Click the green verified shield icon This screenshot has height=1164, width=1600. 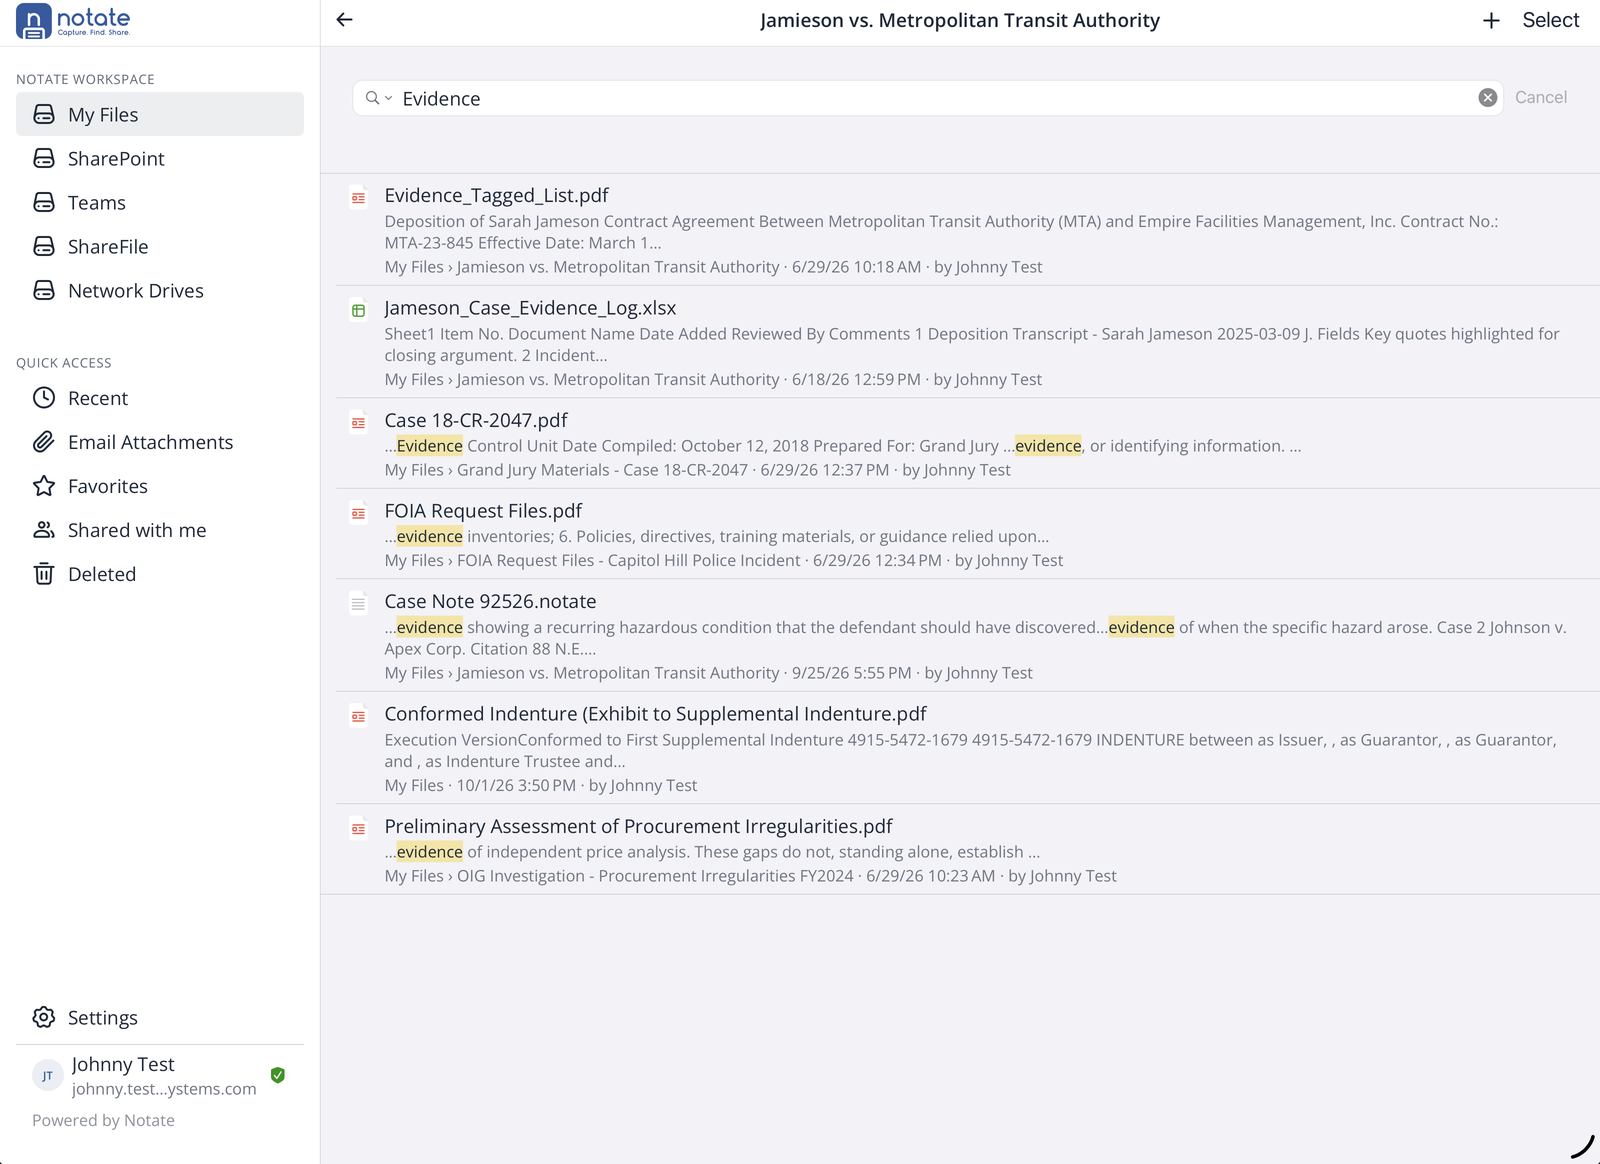(278, 1075)
